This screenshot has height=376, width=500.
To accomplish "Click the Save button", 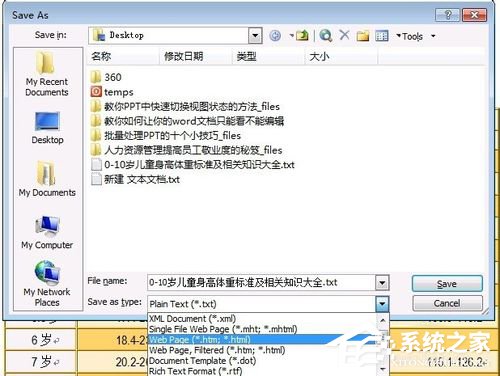I will (447, 284).
